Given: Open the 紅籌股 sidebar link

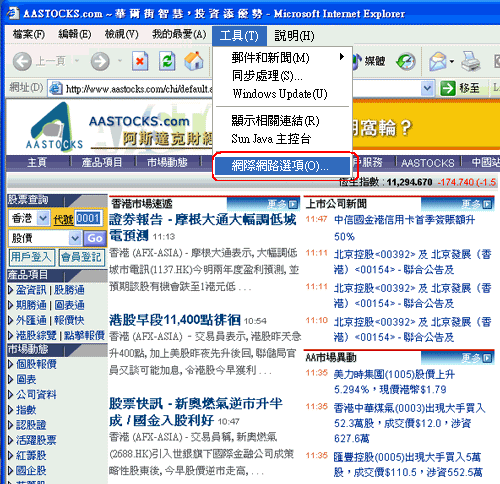Looking at the screenshot, I should [31, 456].
